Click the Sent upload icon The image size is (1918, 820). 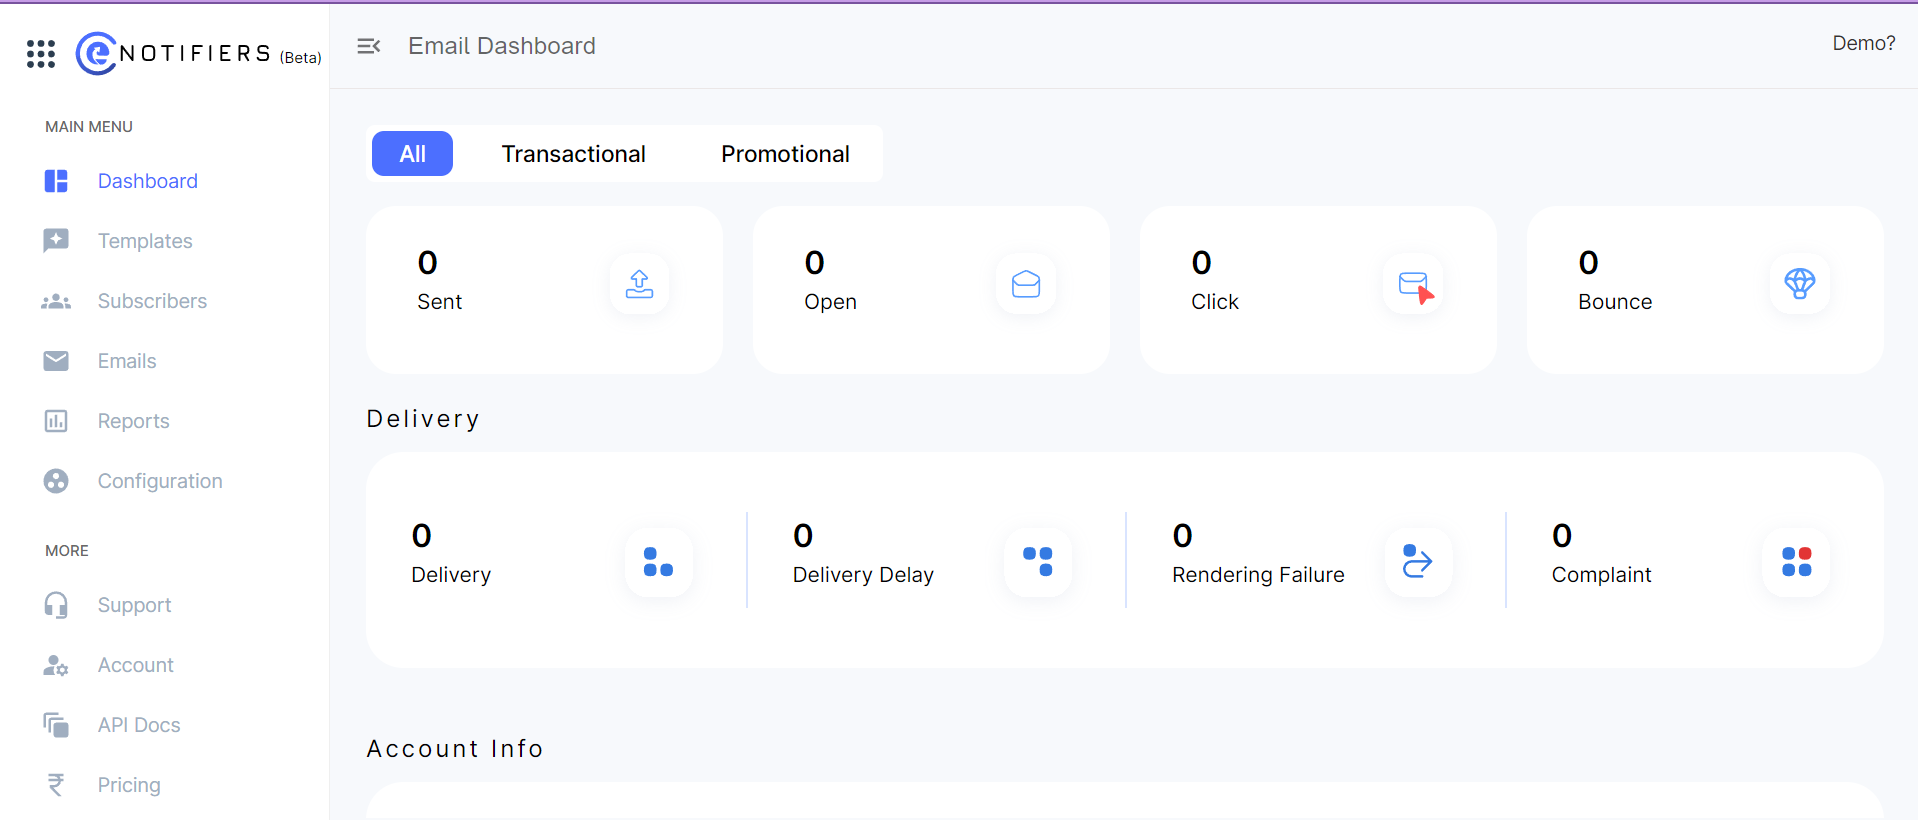click(639, 284)
